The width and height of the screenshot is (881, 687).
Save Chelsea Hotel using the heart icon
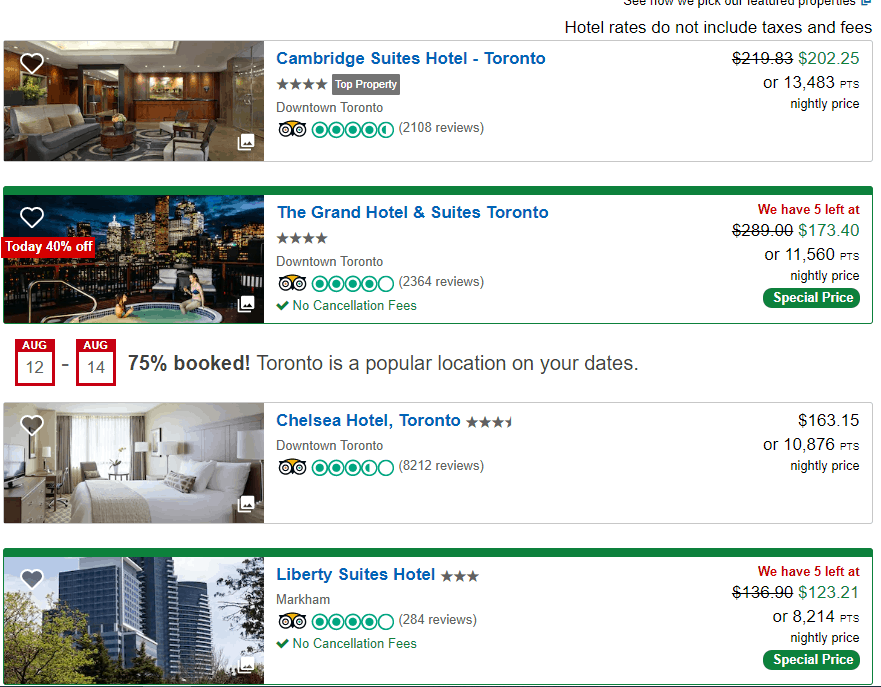(x=32, y=425)
